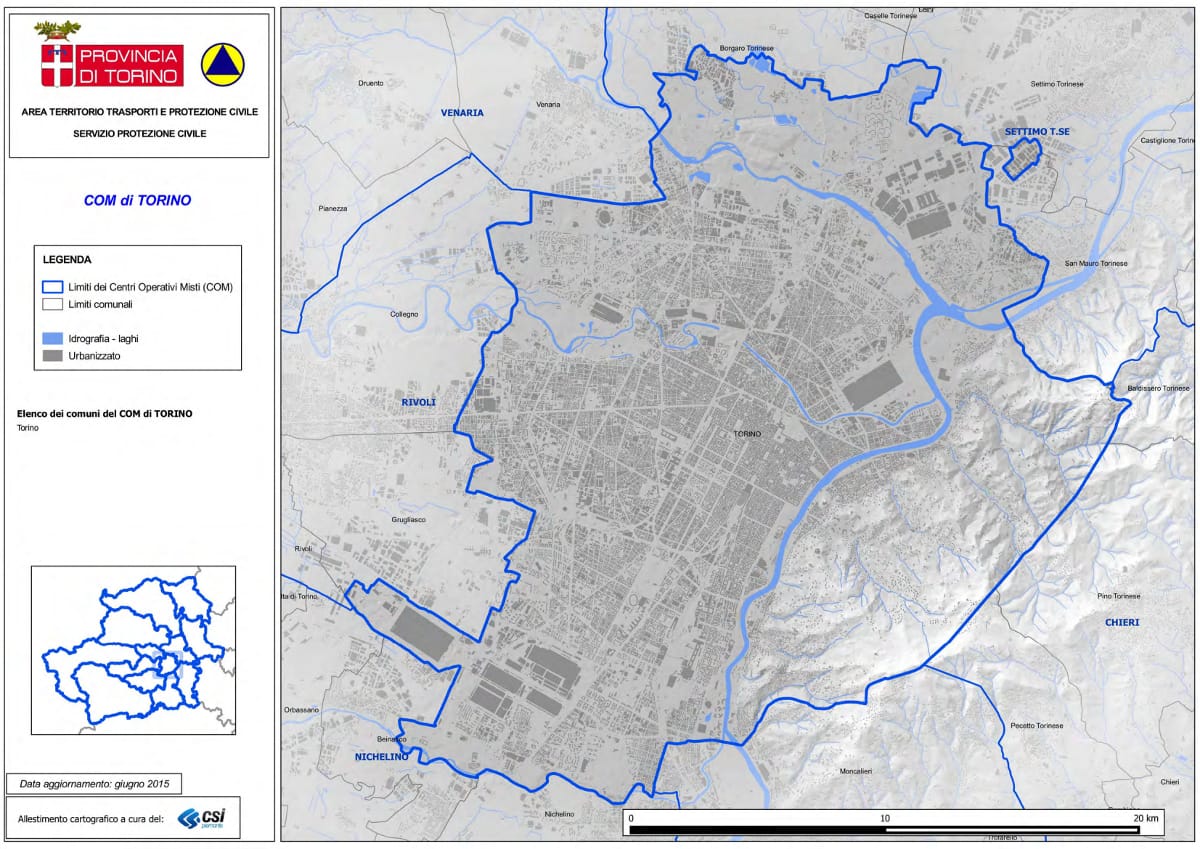Click 'Limiti dei Centri Operativi Misti (COM)' label
Screen dimensions: 1200x849
pyautogui.click(x=151, y=288)
